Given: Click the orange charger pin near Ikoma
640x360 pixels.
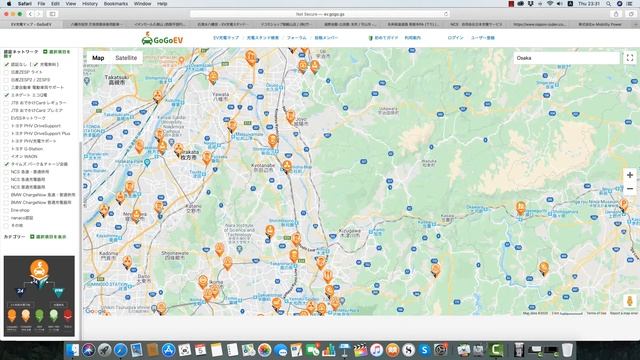Looking at the screenshot, I should [x=203, y=282].
